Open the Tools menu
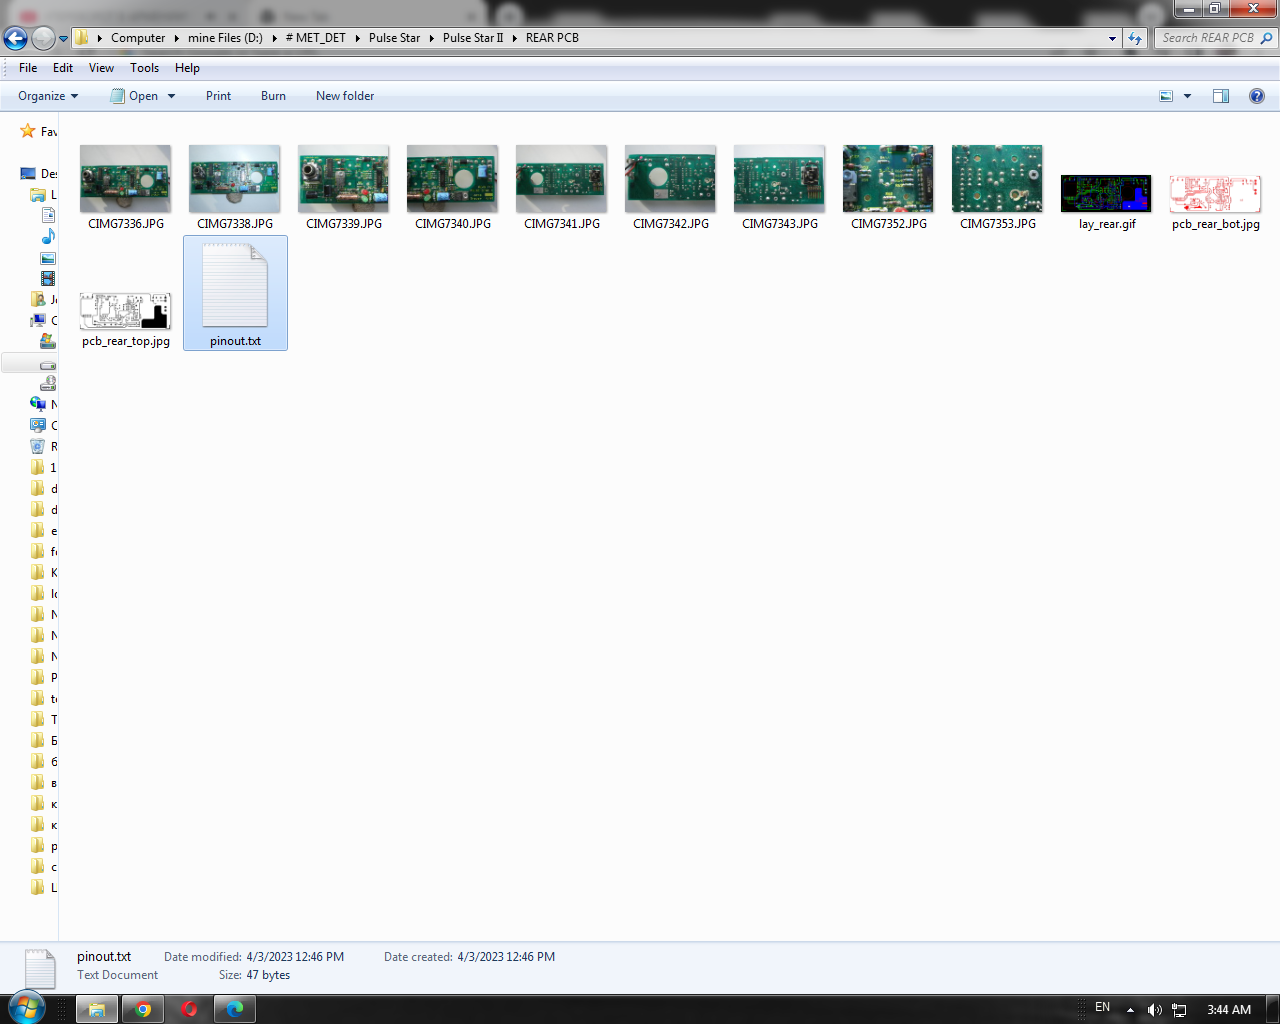 [144, 68]
